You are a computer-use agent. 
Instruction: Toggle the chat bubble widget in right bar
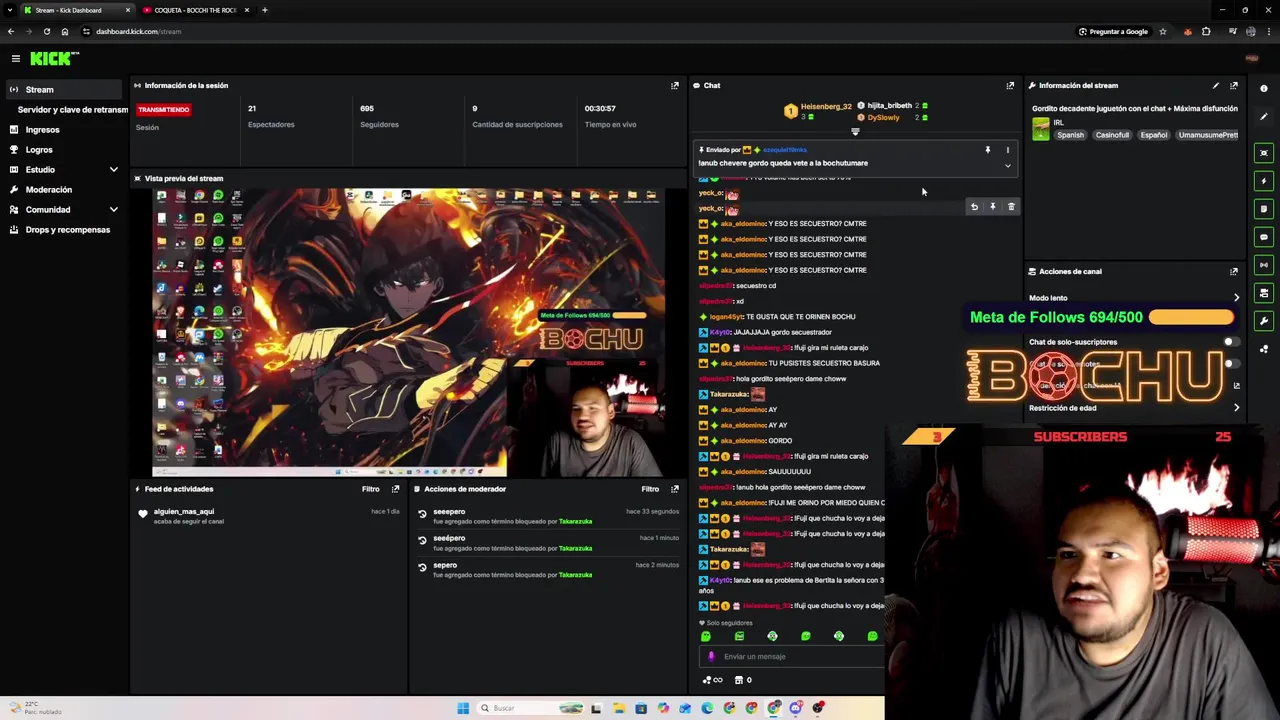1264,237
